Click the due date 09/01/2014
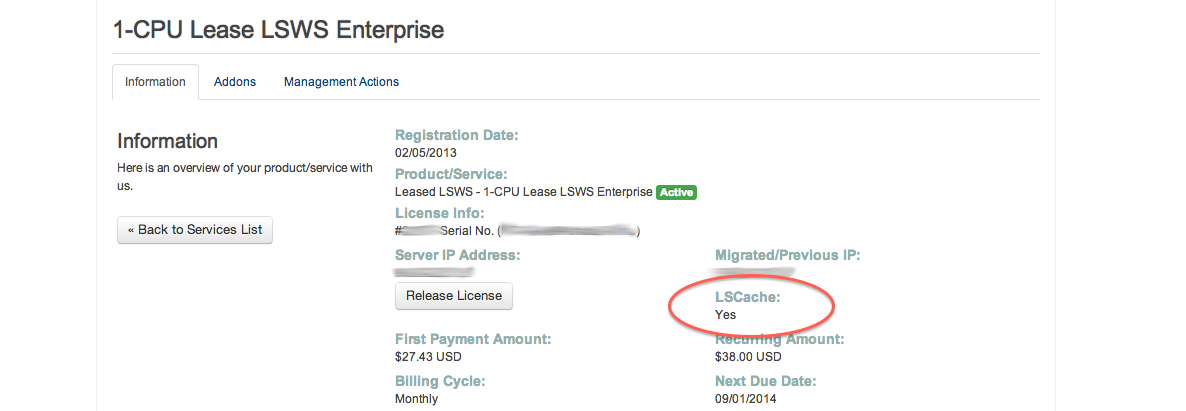 point(746,398)
